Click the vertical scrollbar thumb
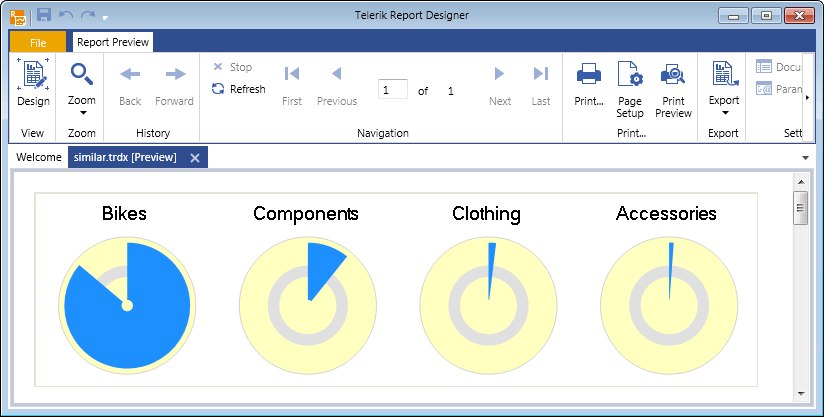 pos(800,208)
